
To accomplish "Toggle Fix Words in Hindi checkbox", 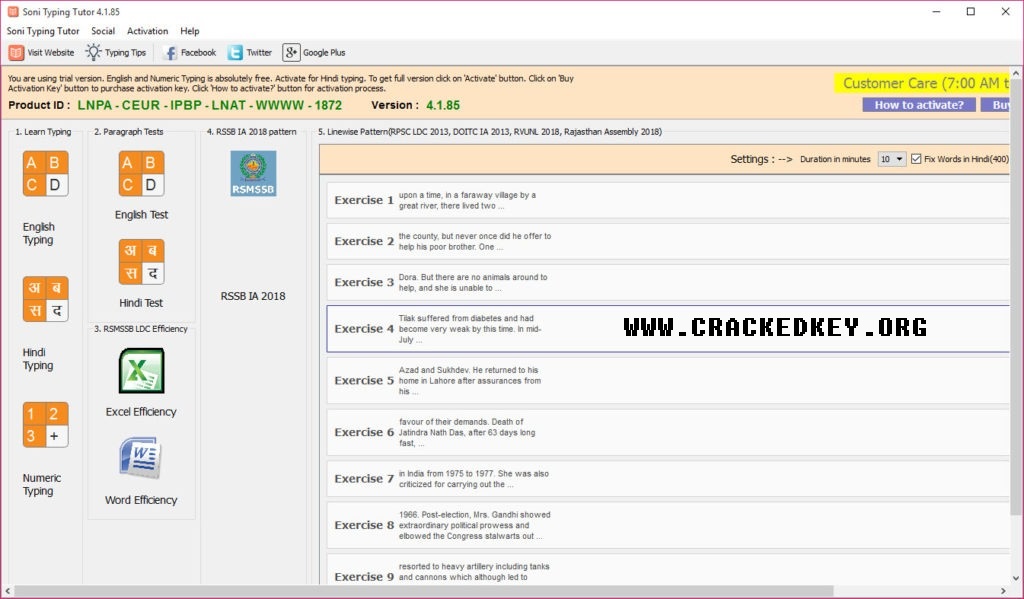I will coord(916,159).
